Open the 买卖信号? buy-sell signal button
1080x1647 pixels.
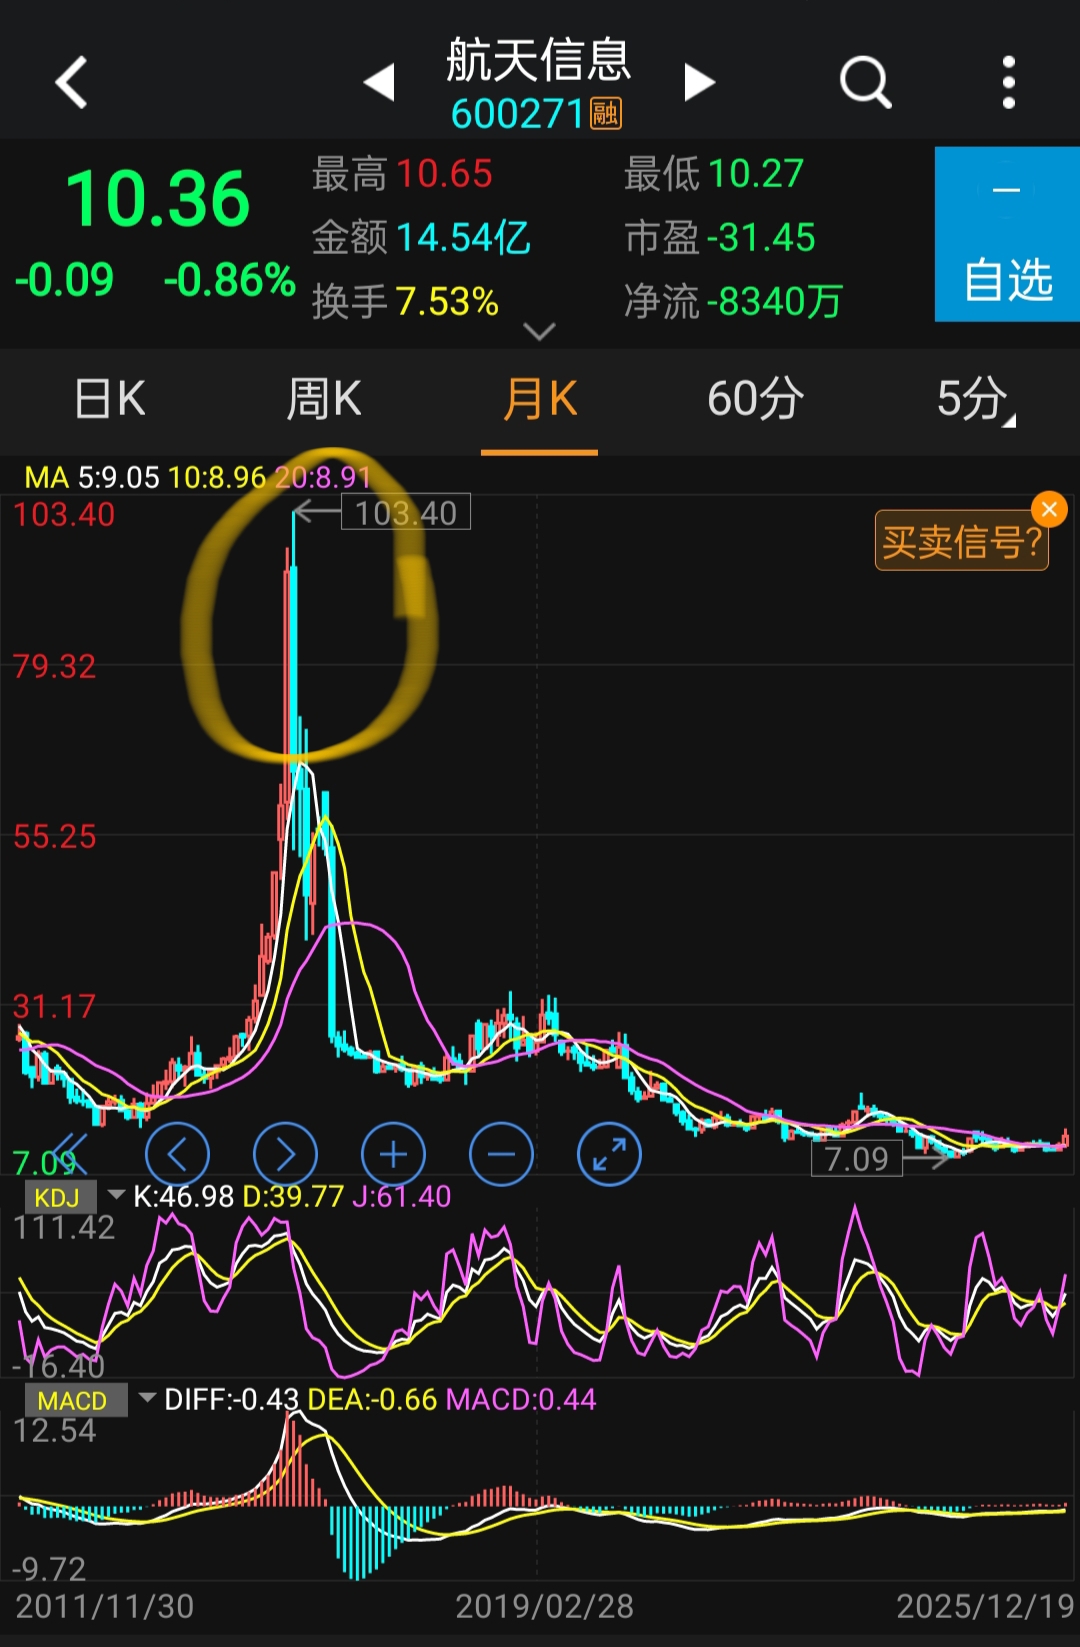pos(961,542)
